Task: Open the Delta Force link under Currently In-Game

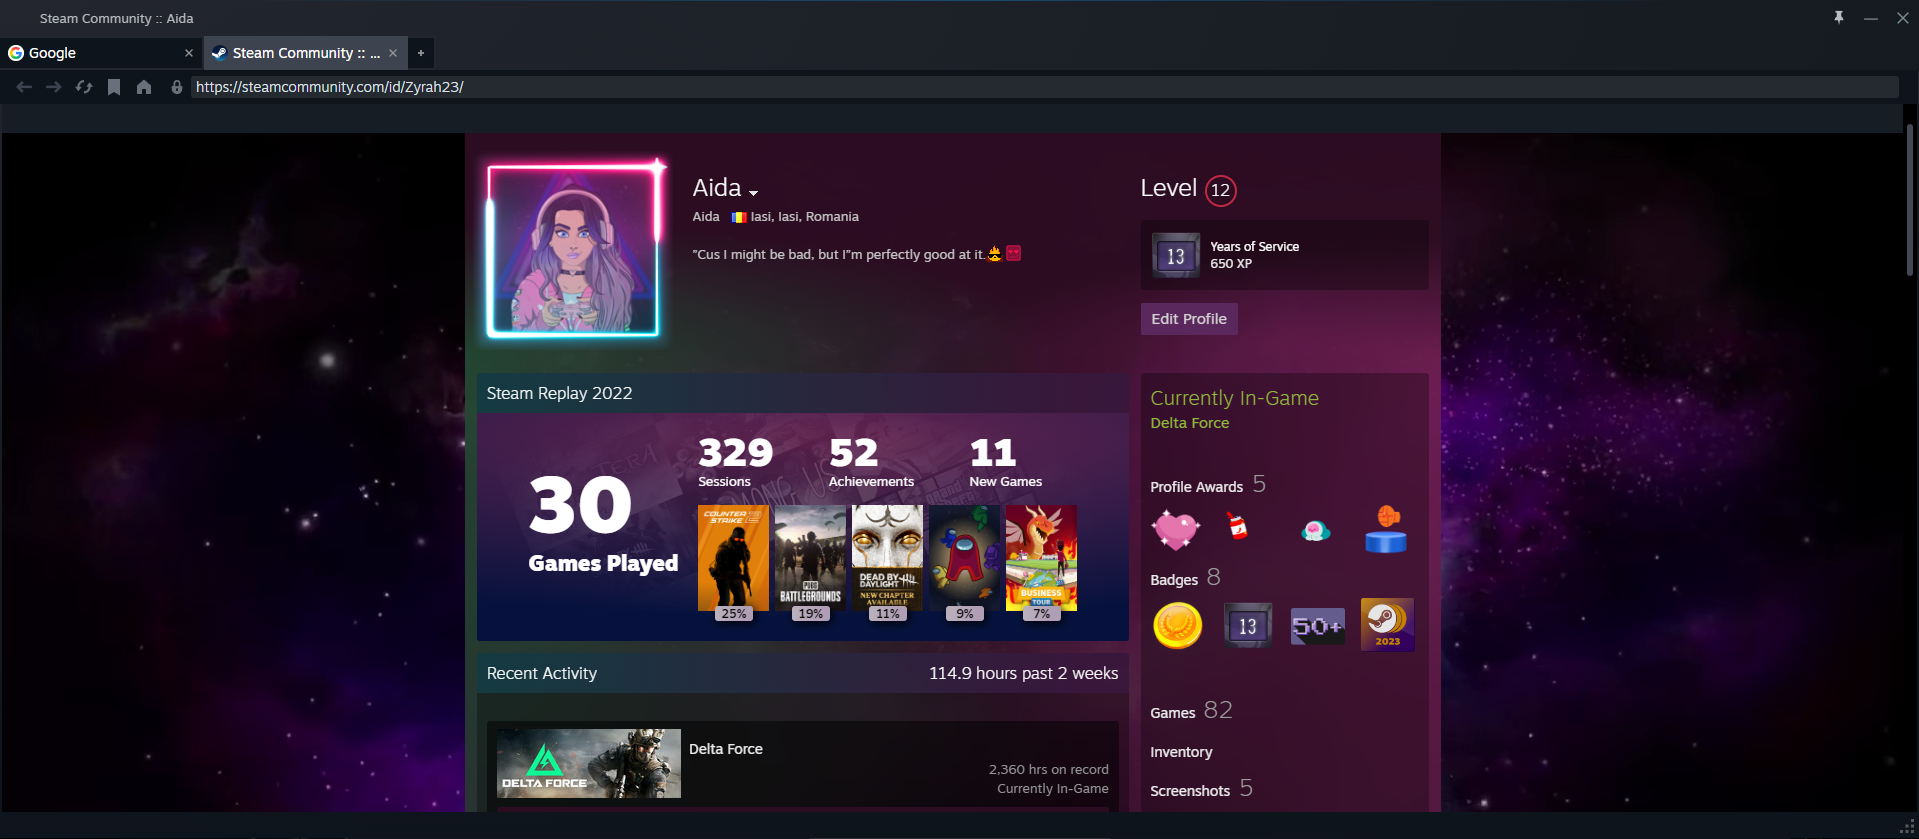Action: [1190, 423]
